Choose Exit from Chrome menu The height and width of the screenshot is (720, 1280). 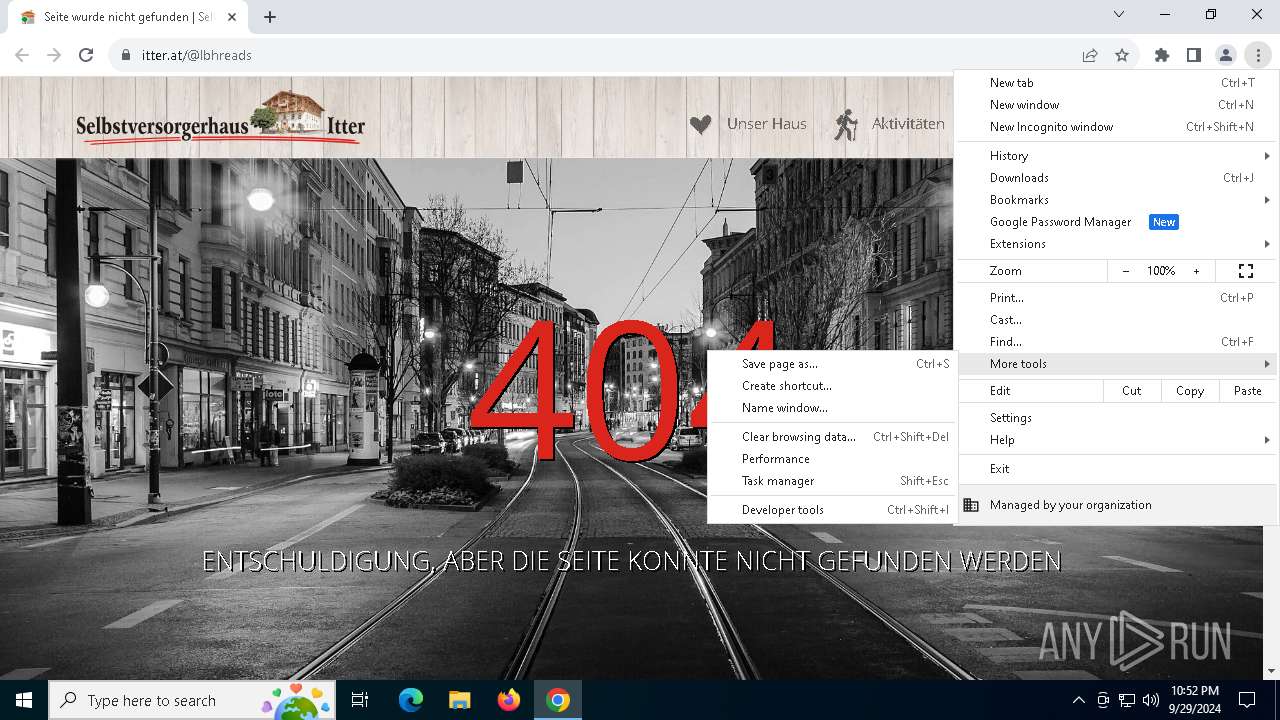[1116, 469]
